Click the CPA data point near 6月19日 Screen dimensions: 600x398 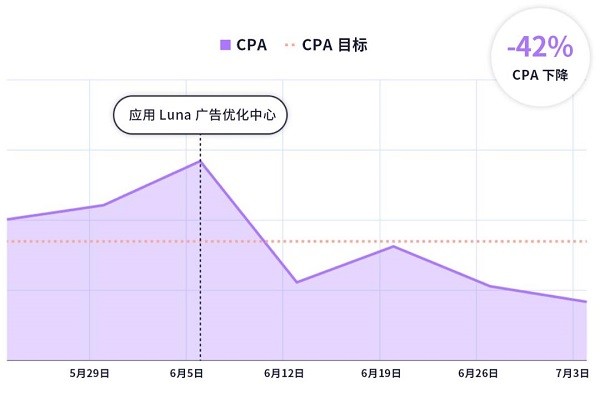point(394,246)
